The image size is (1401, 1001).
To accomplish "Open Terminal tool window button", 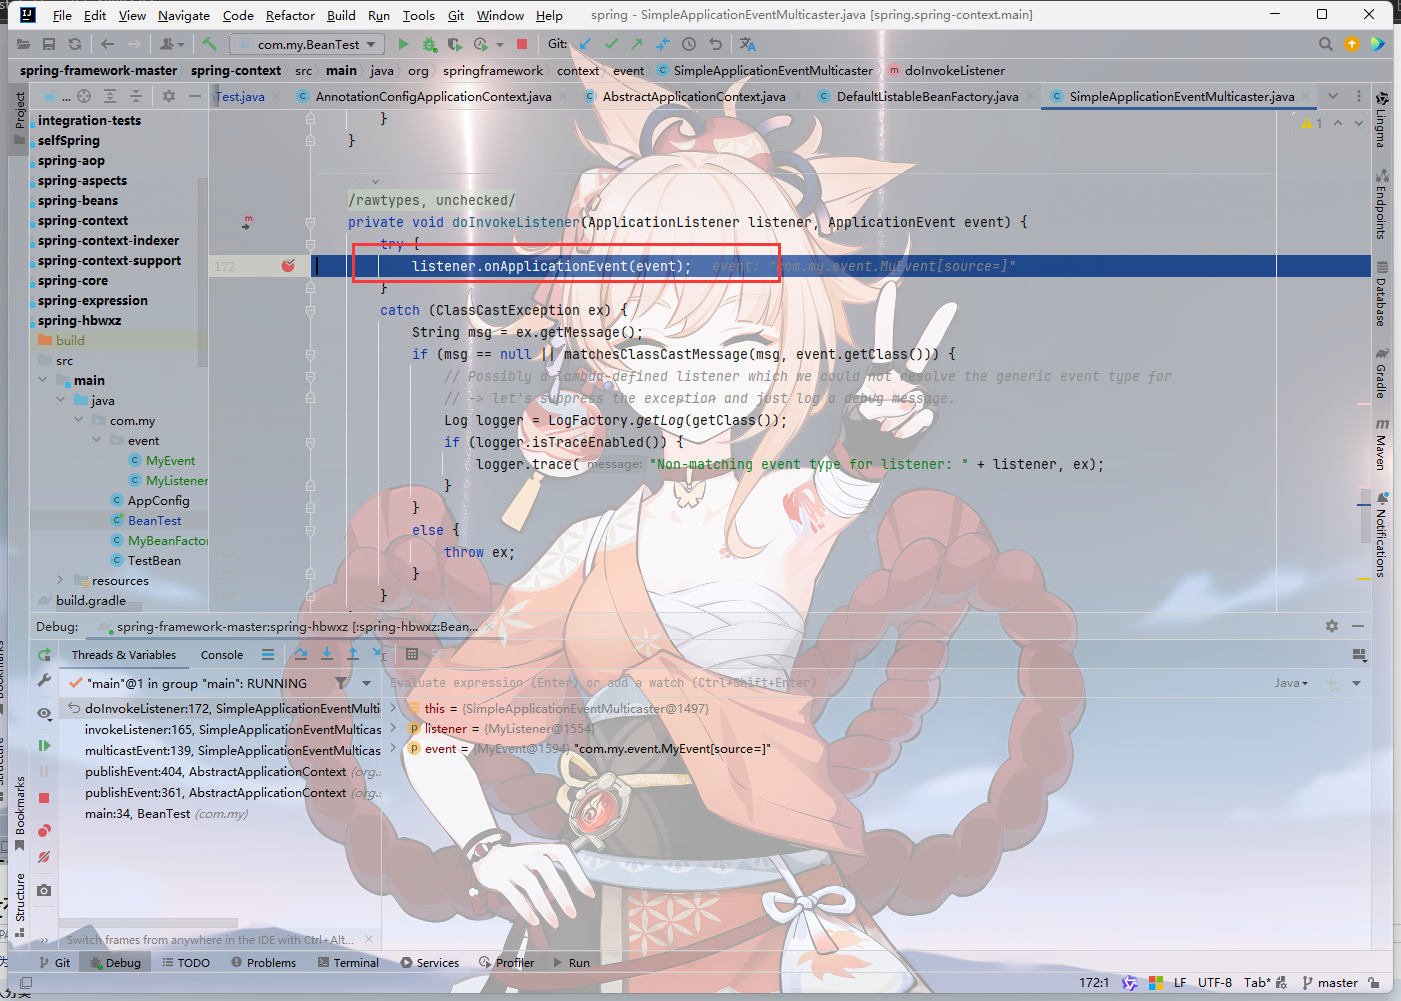I will [x=348, y=962].
